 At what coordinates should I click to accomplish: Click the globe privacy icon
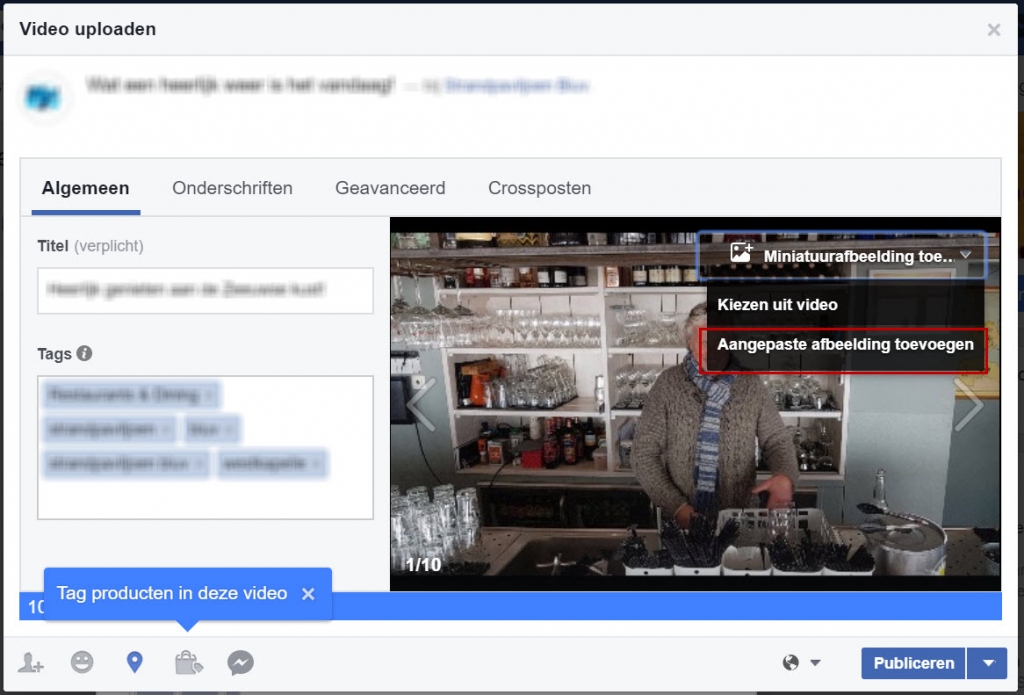point(792,662)
